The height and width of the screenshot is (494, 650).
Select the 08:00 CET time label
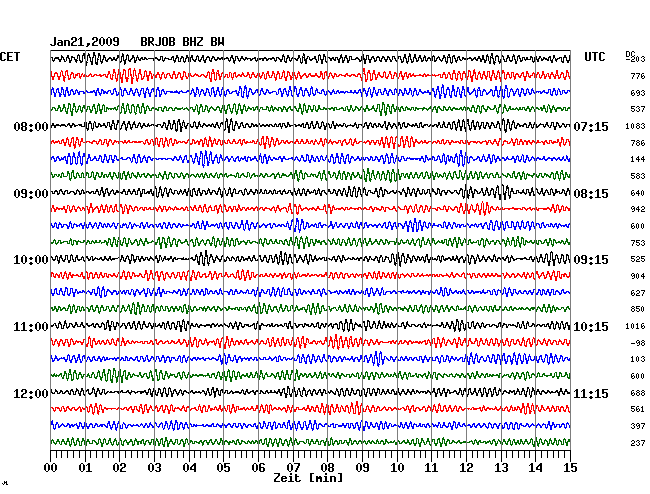[31, 126]
